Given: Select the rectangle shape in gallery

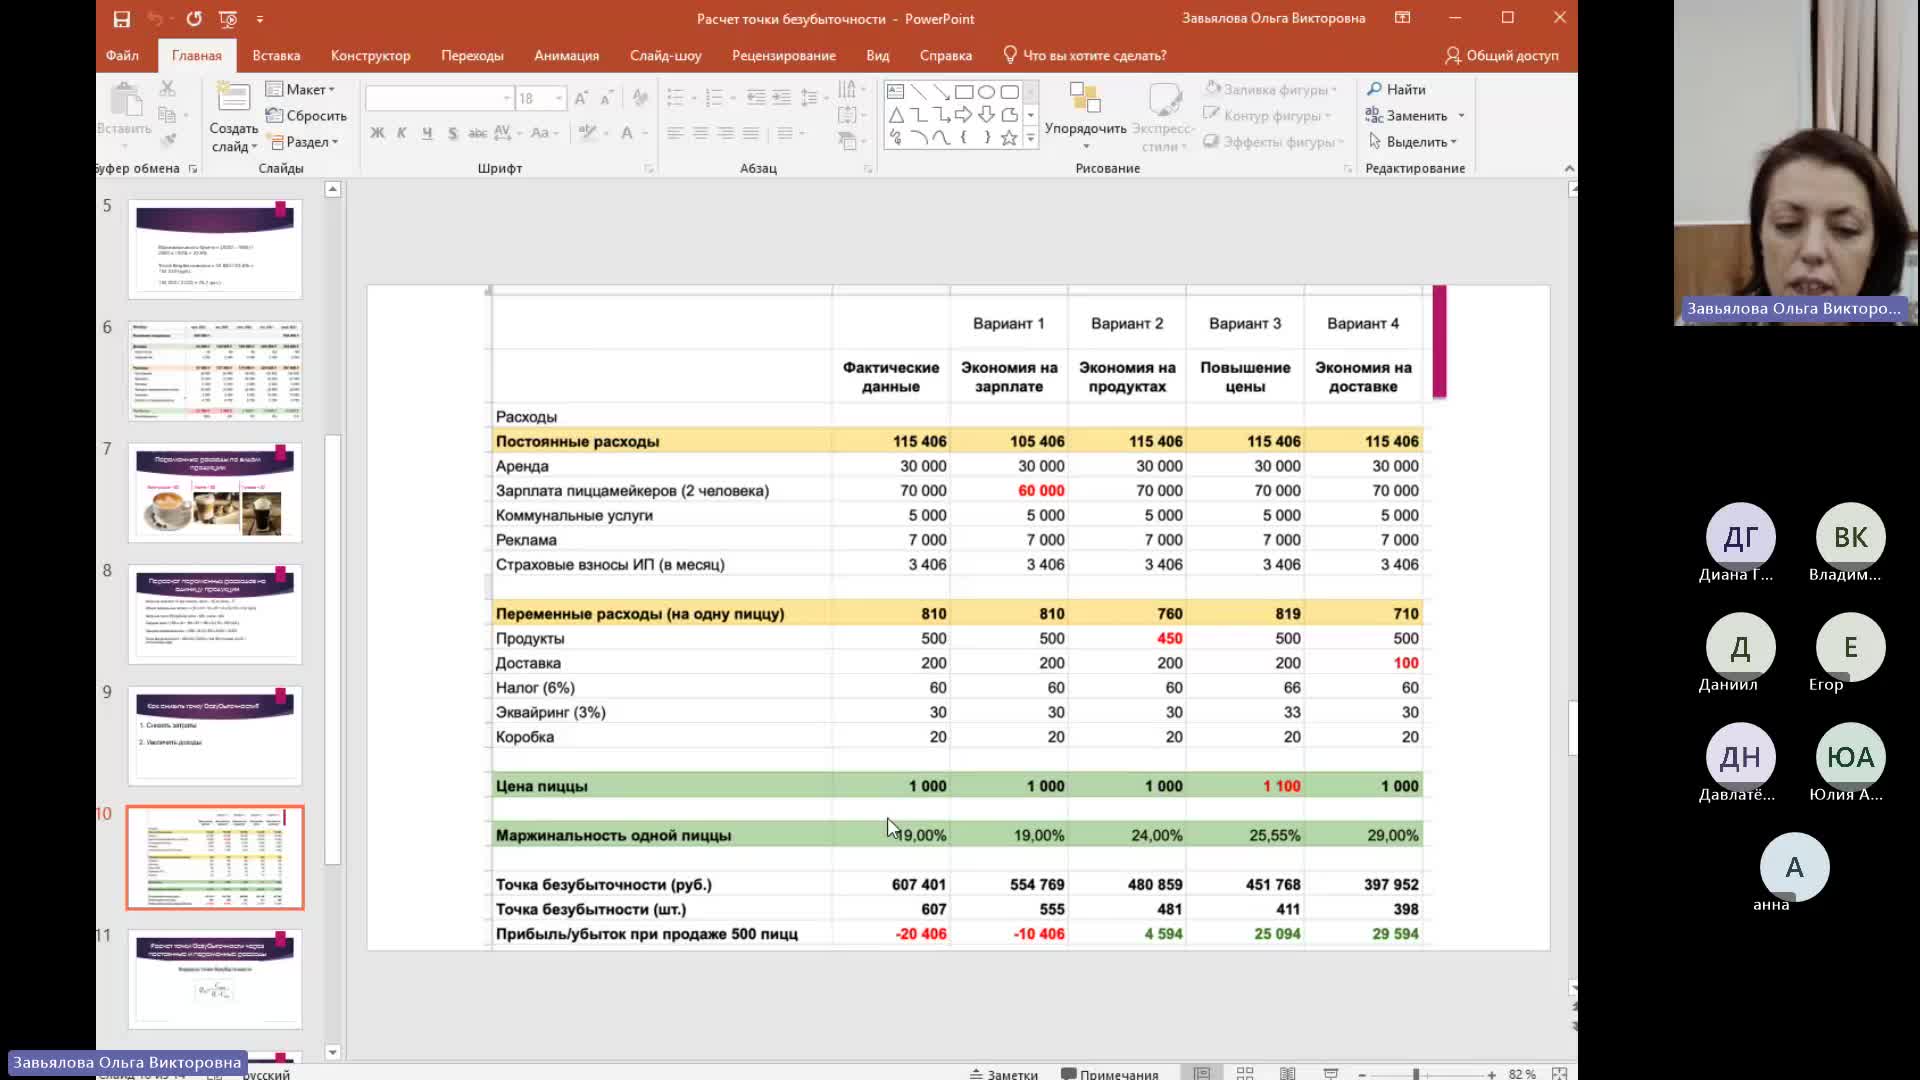Looking at the screenshot, I should [964, 91].
